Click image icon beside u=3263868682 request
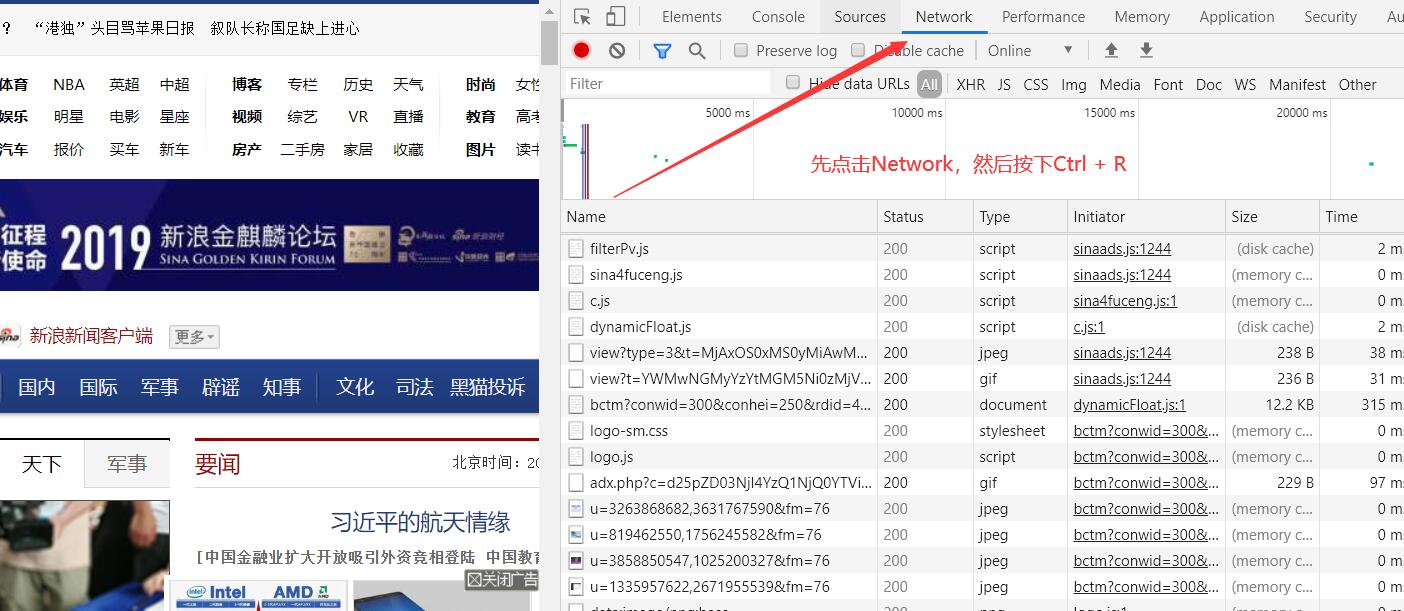This screenshot has width=1404, height=611. click(x=575, y=508)
